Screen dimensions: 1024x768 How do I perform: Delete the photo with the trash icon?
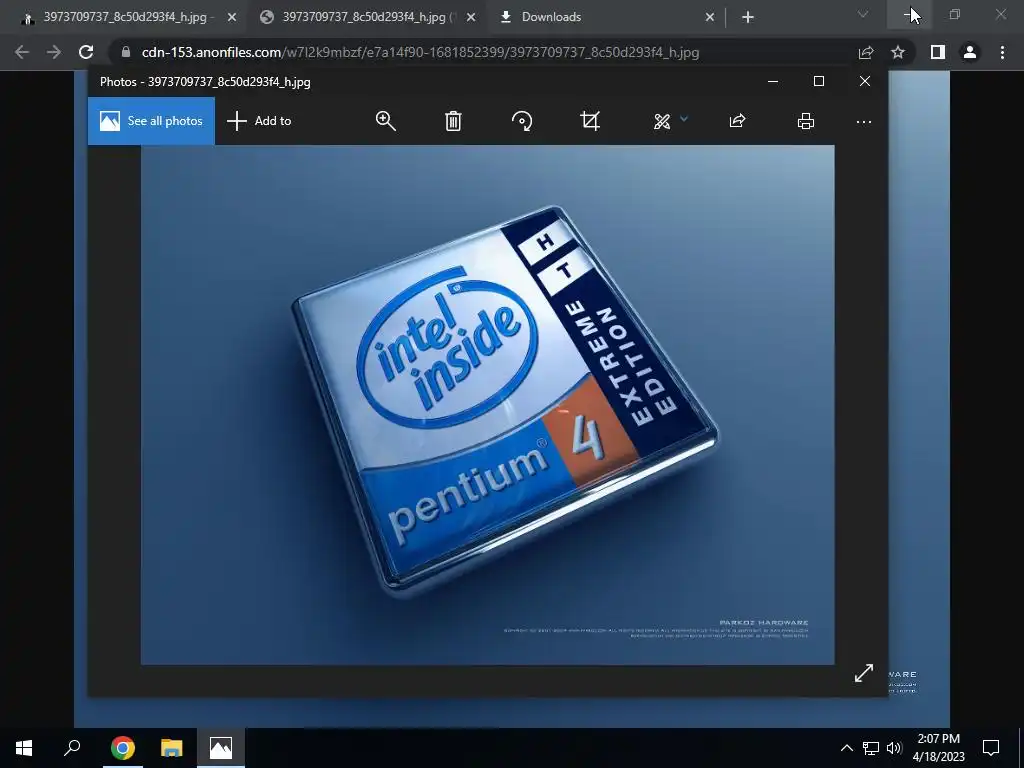pos(453,121)
